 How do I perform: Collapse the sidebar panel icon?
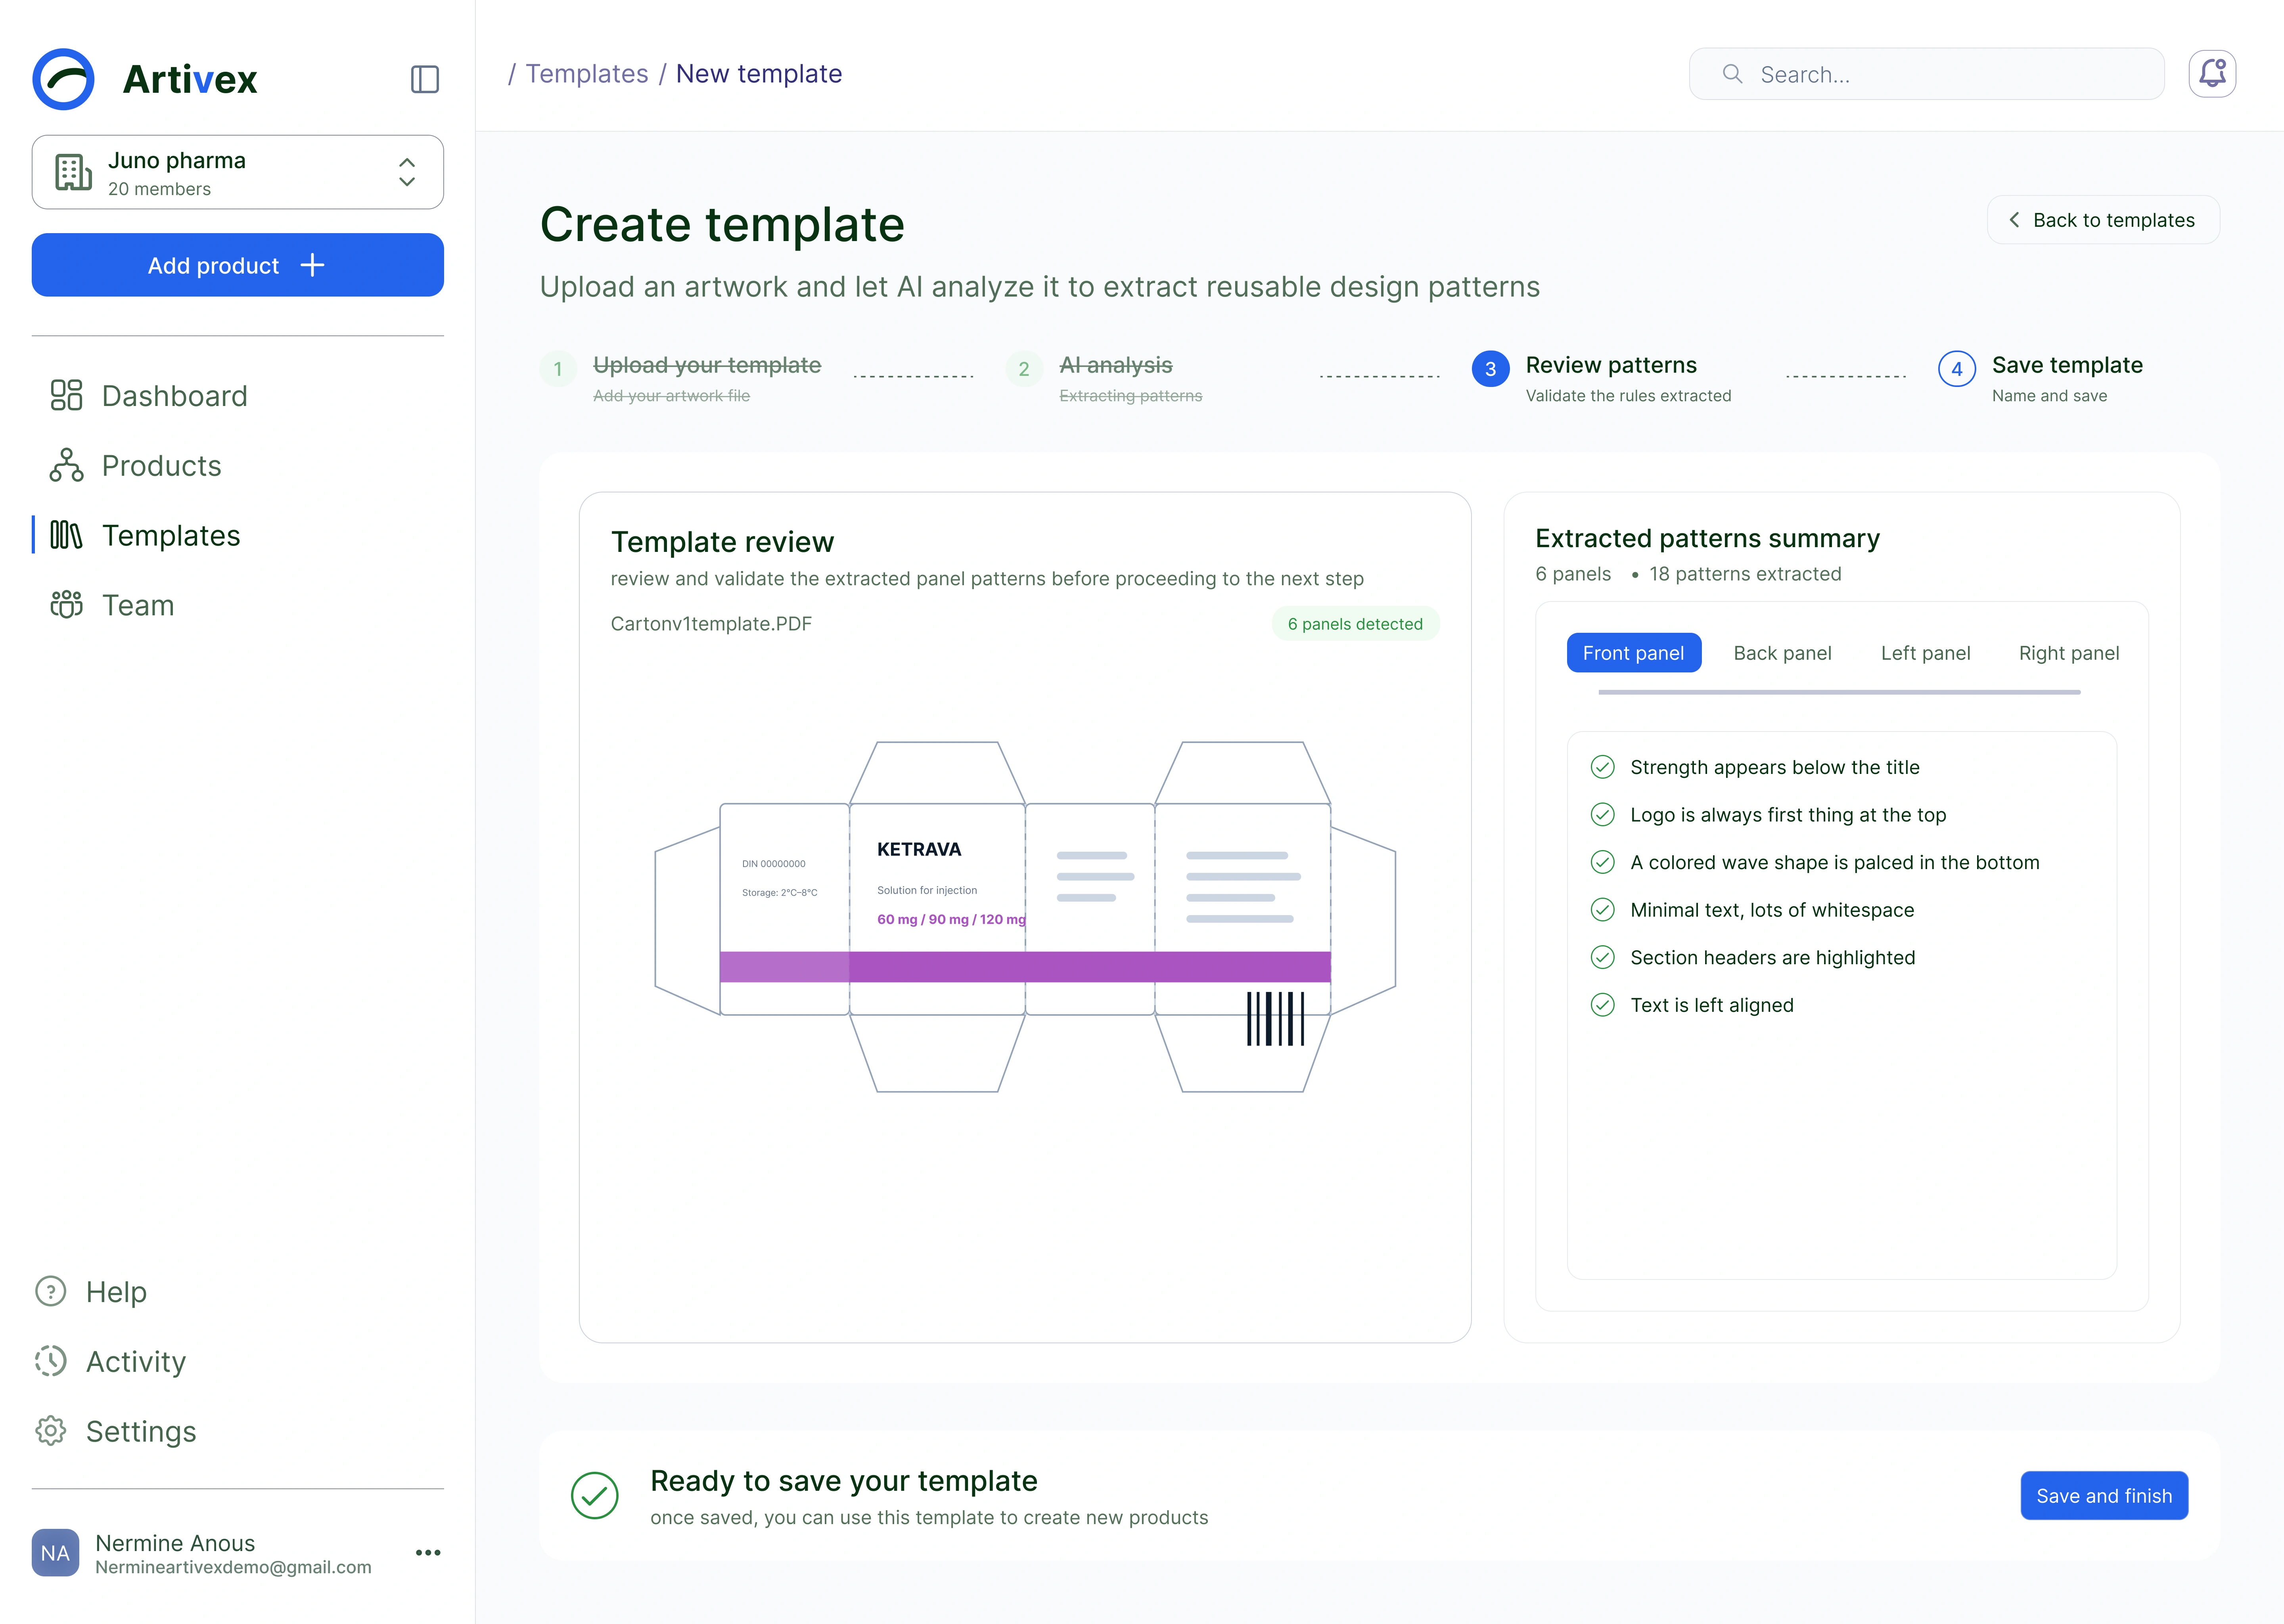tap(425, 79)
